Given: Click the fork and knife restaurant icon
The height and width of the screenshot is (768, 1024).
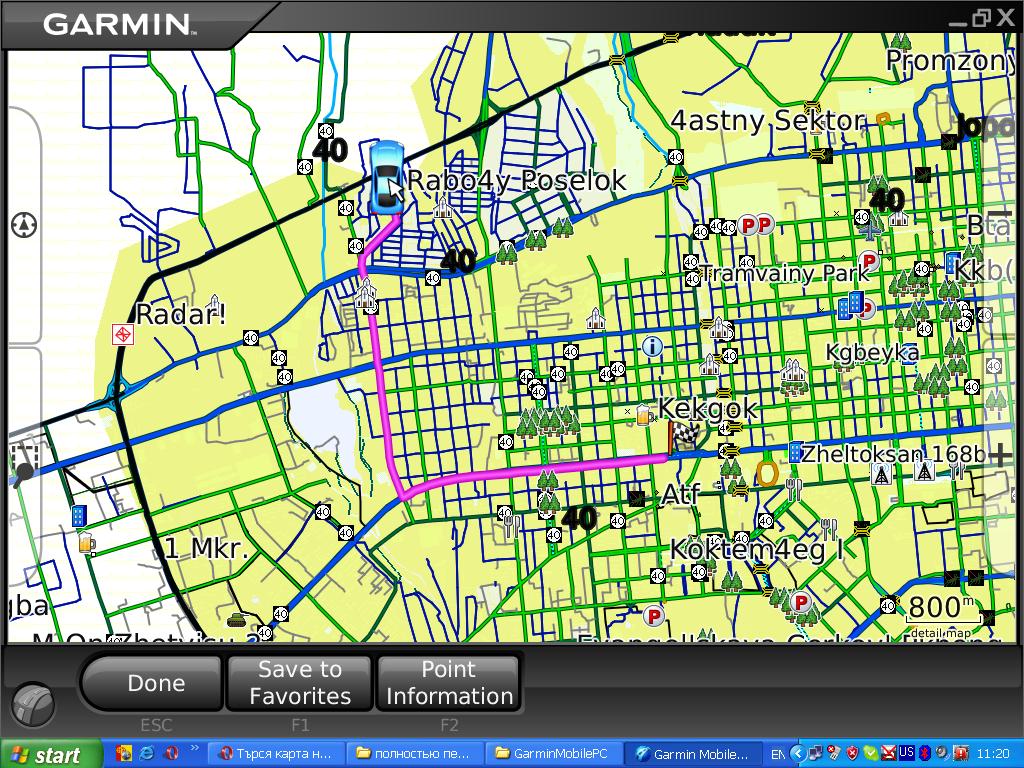Looking at the screenshot, I should (794, 489).
